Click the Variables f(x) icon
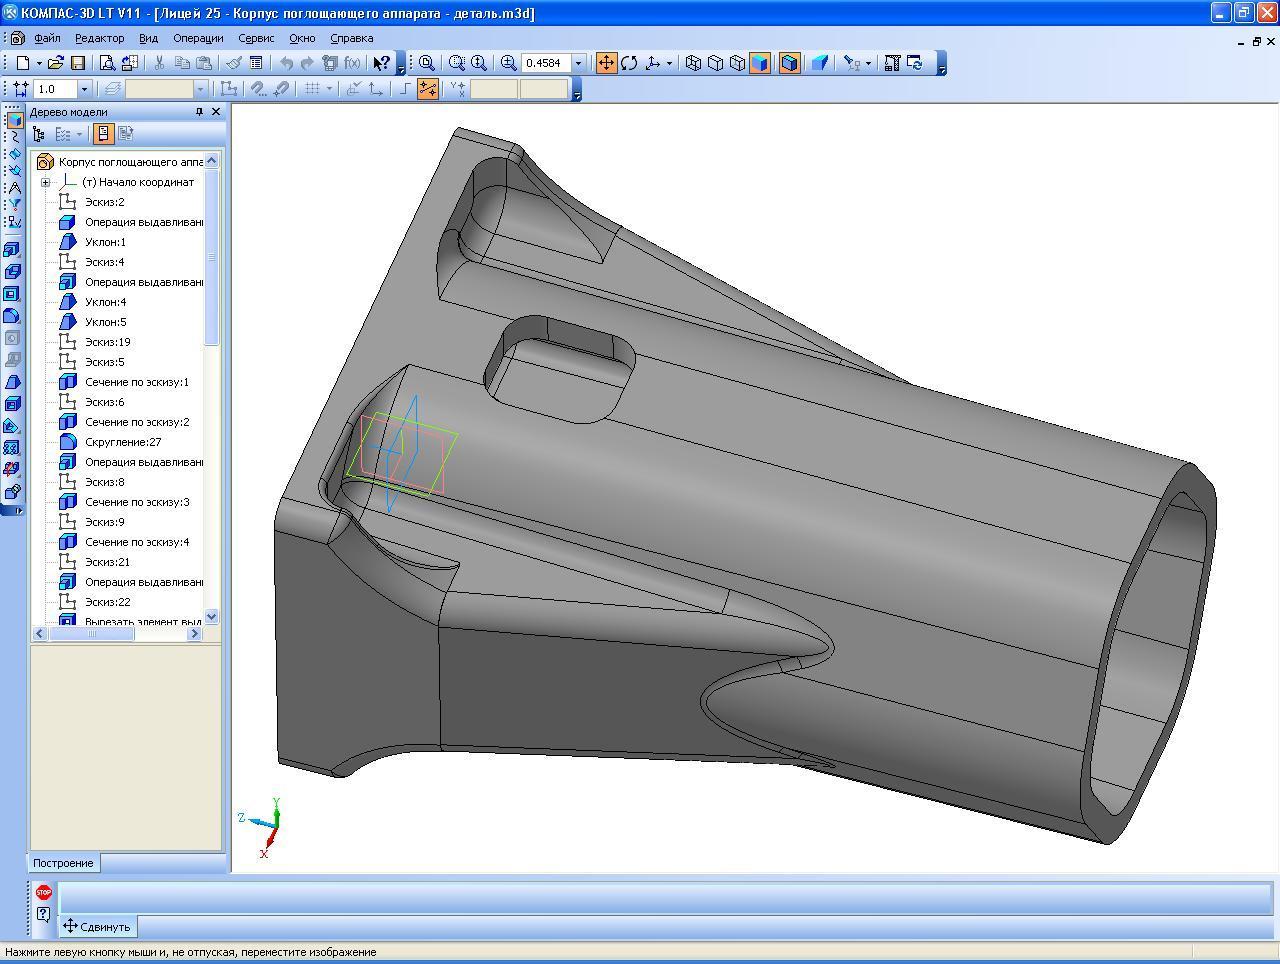Viewport: 1280px width, 964px height. pyautogui.click(x=352, y=63)
